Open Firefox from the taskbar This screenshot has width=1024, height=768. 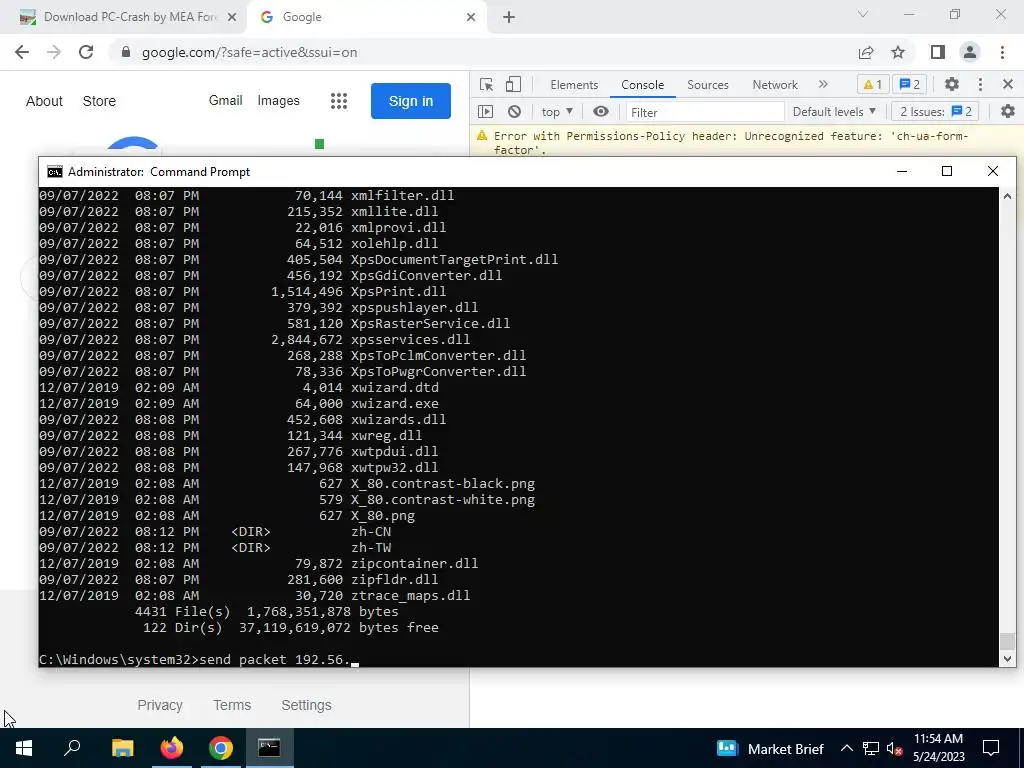[x=172, y=748]
